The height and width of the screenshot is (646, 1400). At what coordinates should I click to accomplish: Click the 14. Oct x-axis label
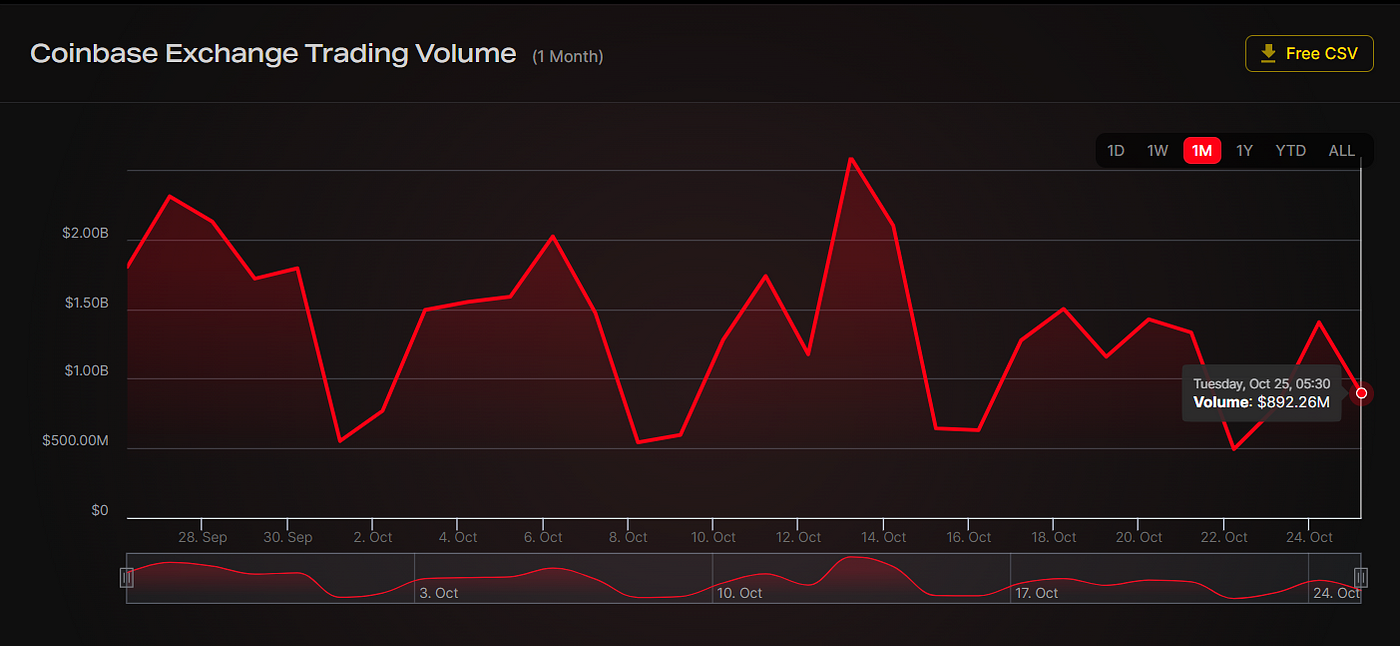tap(882, 537)
